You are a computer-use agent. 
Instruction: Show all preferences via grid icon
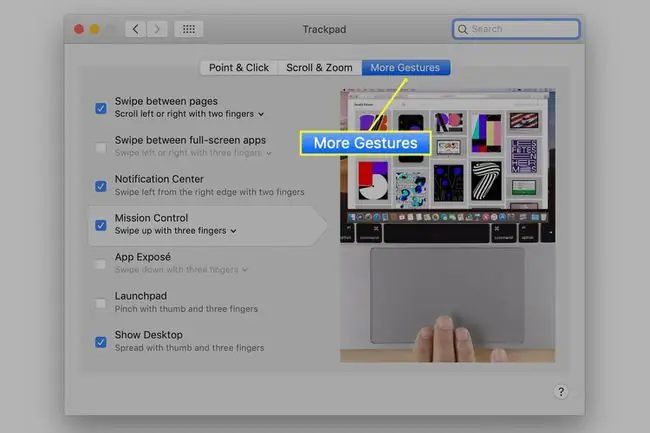coord(189,29)
